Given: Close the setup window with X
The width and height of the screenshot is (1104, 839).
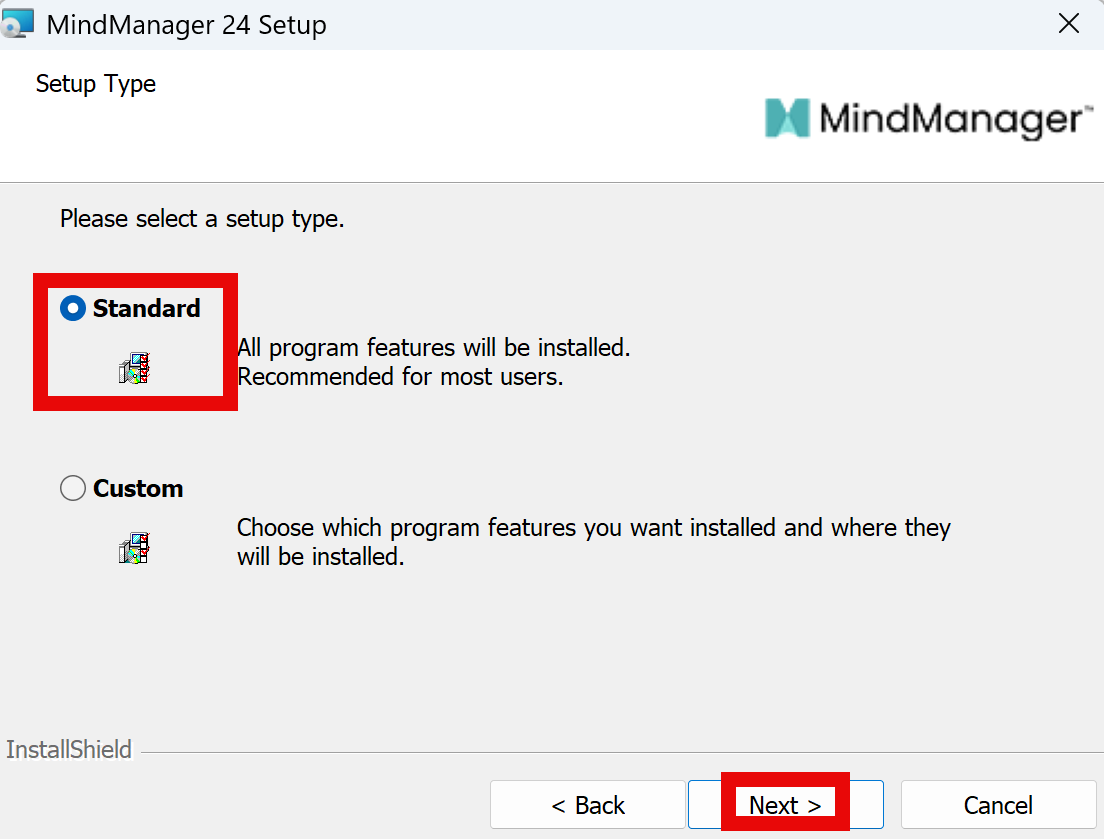Looking at the screenshot, I should click(1069, 24).
